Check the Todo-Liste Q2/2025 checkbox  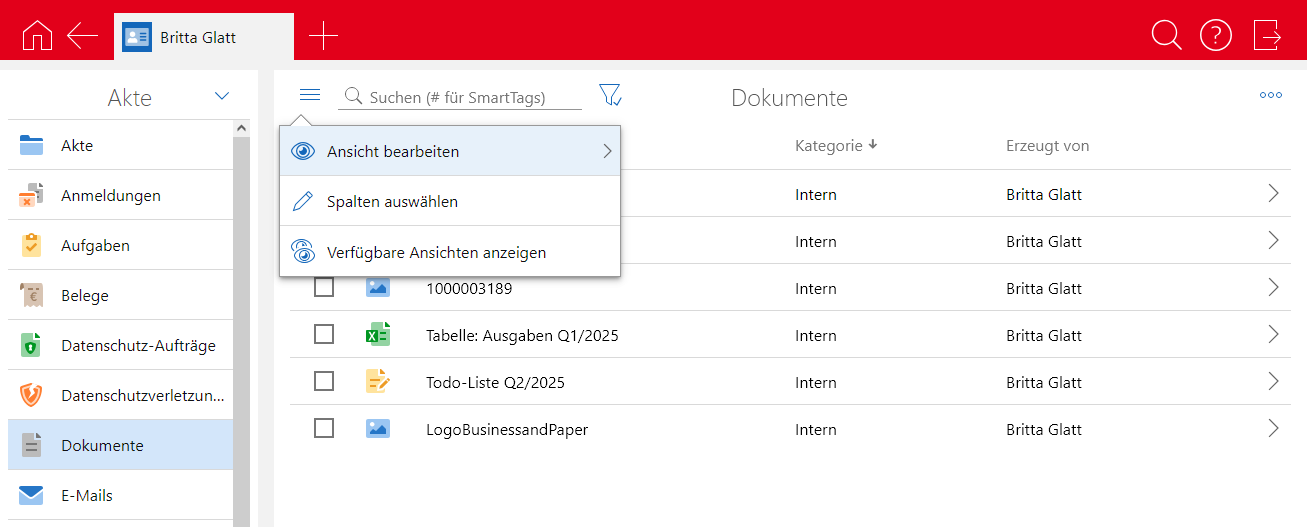pyautogui.click(x=324, y=382)
